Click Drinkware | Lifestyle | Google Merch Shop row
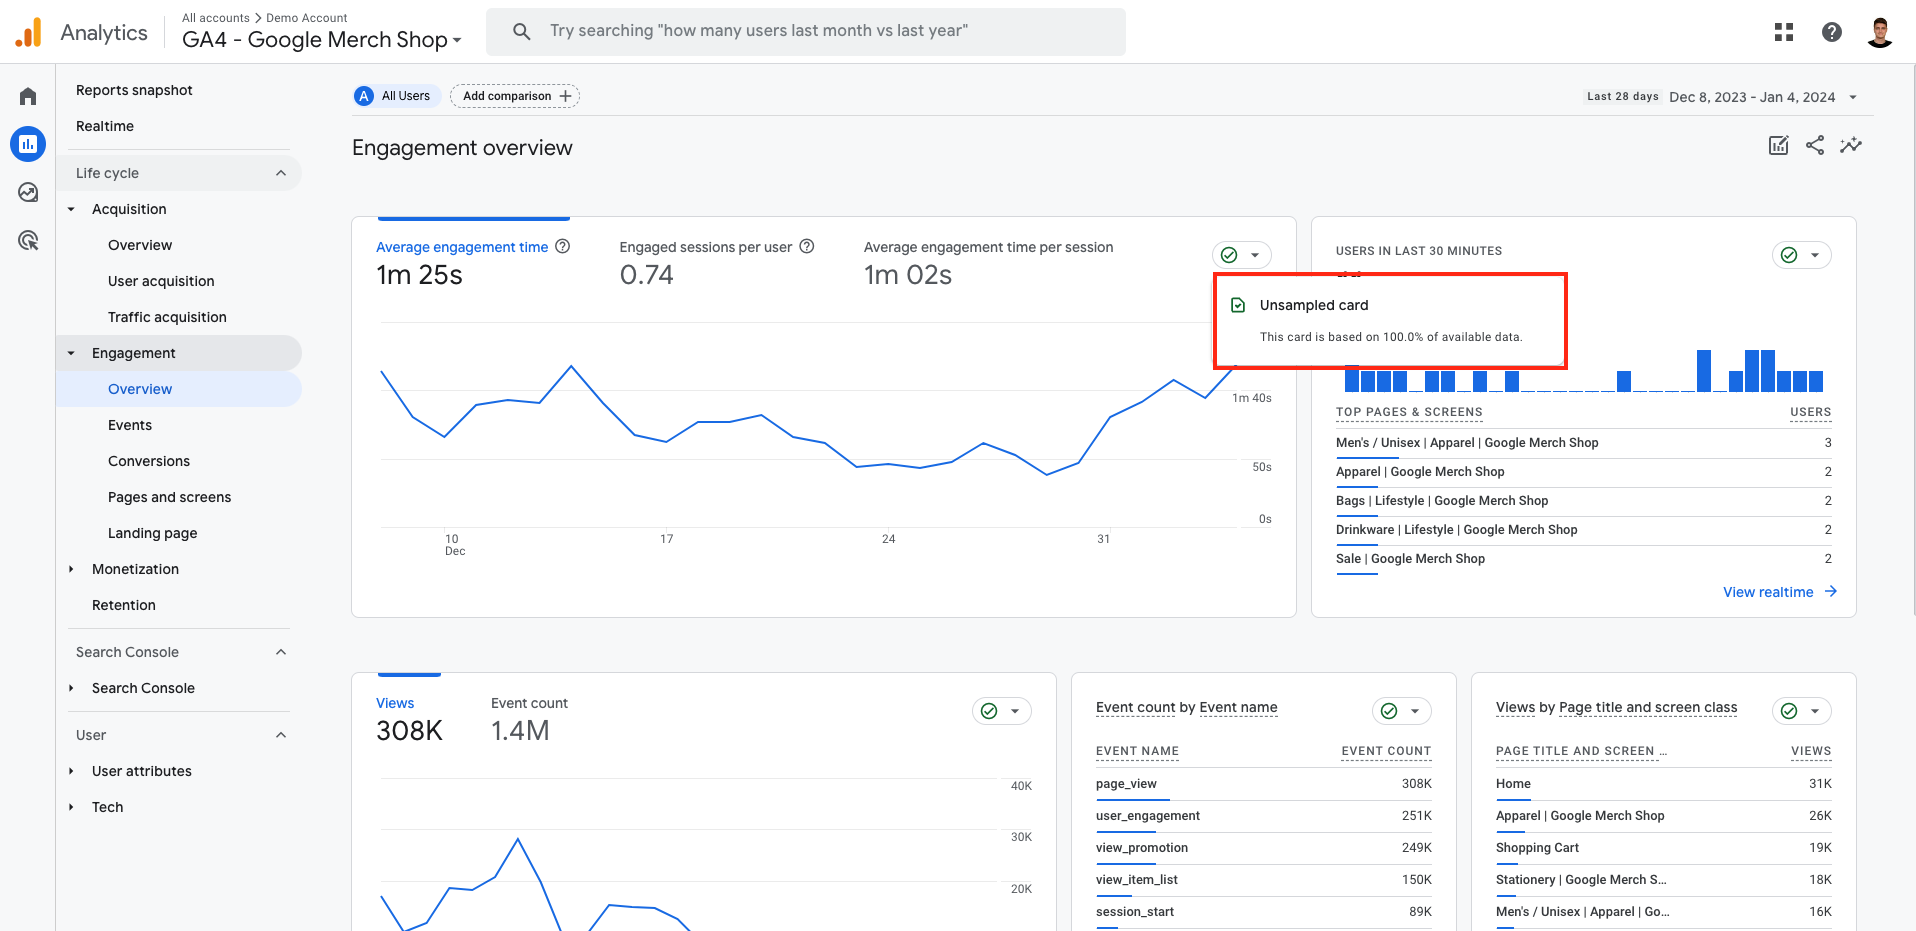 (1584, 530)
